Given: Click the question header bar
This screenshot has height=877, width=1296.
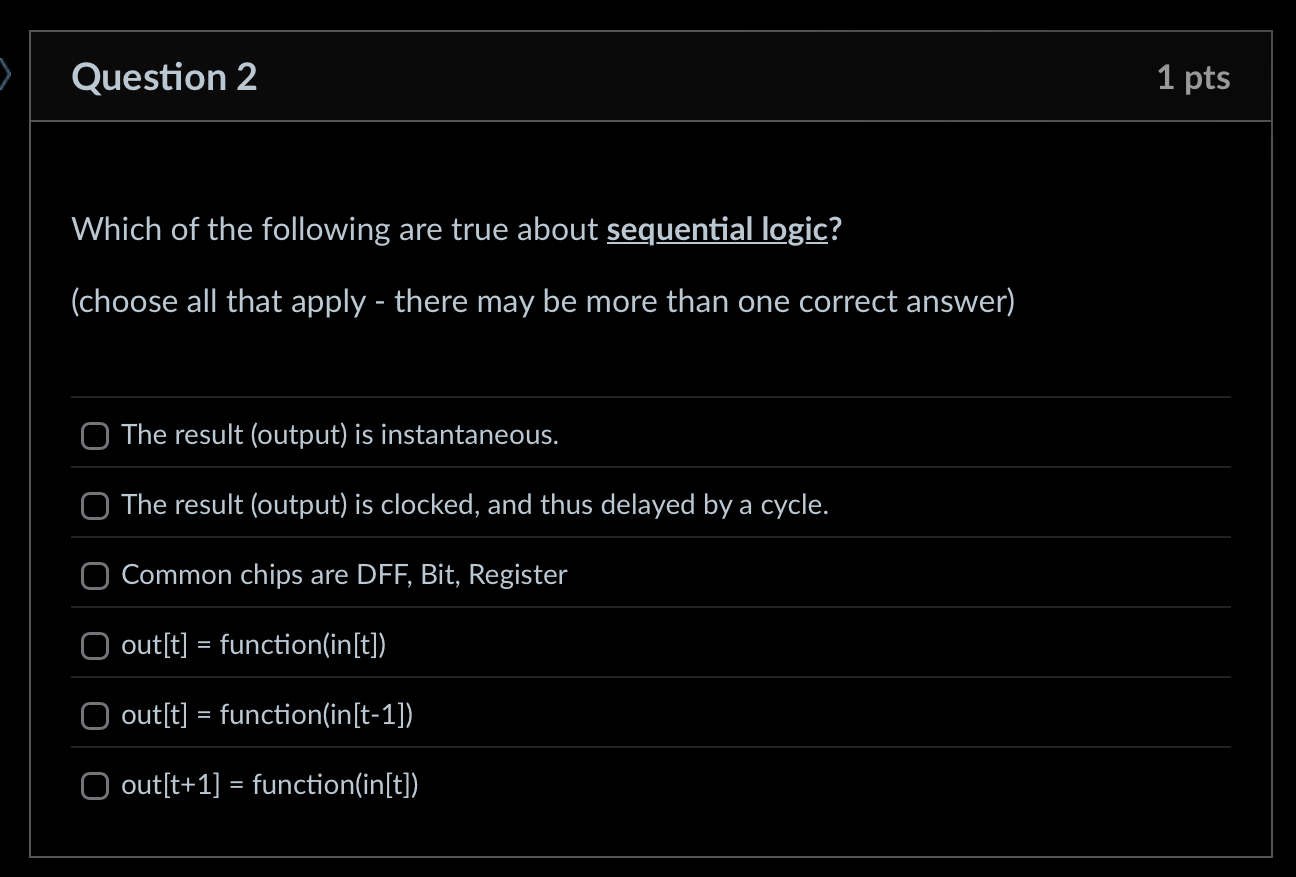Looking at the screenshot, I should [x=648, y=77].
